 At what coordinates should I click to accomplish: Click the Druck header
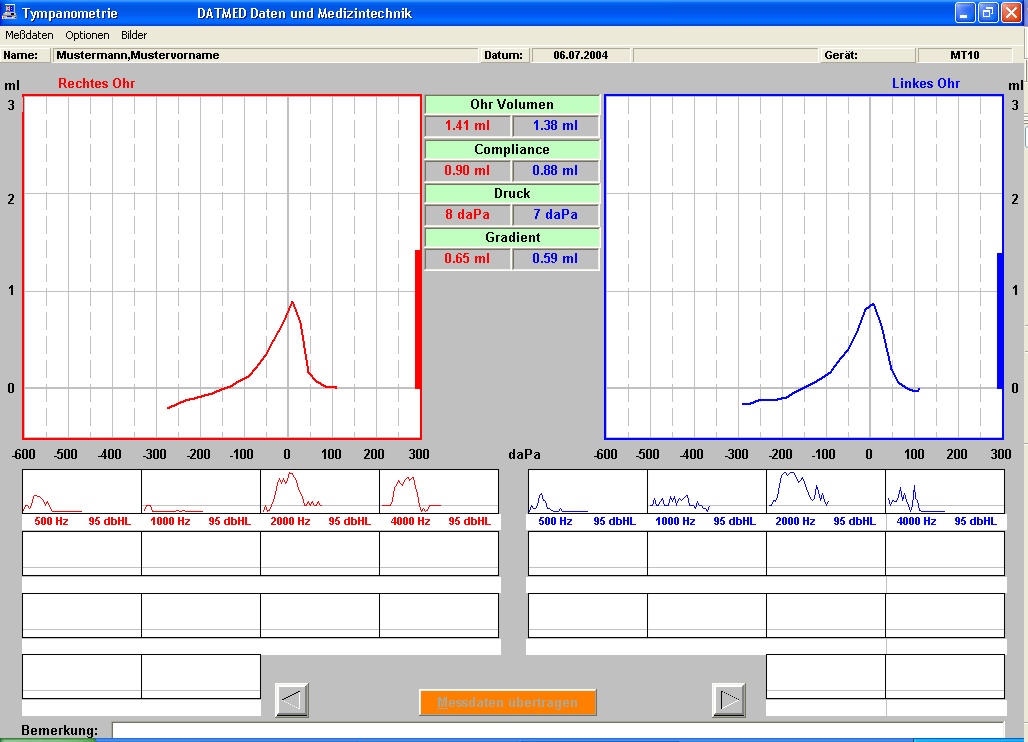[512, 193]
